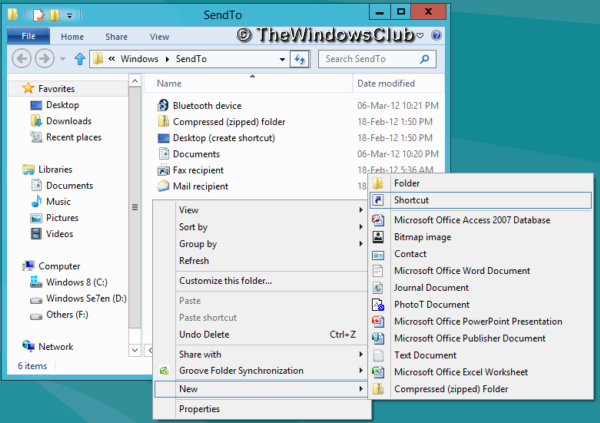Open the quick access toolbar dropdown arrow
This screenshot has height=423, width=600.
pos(69,15)
